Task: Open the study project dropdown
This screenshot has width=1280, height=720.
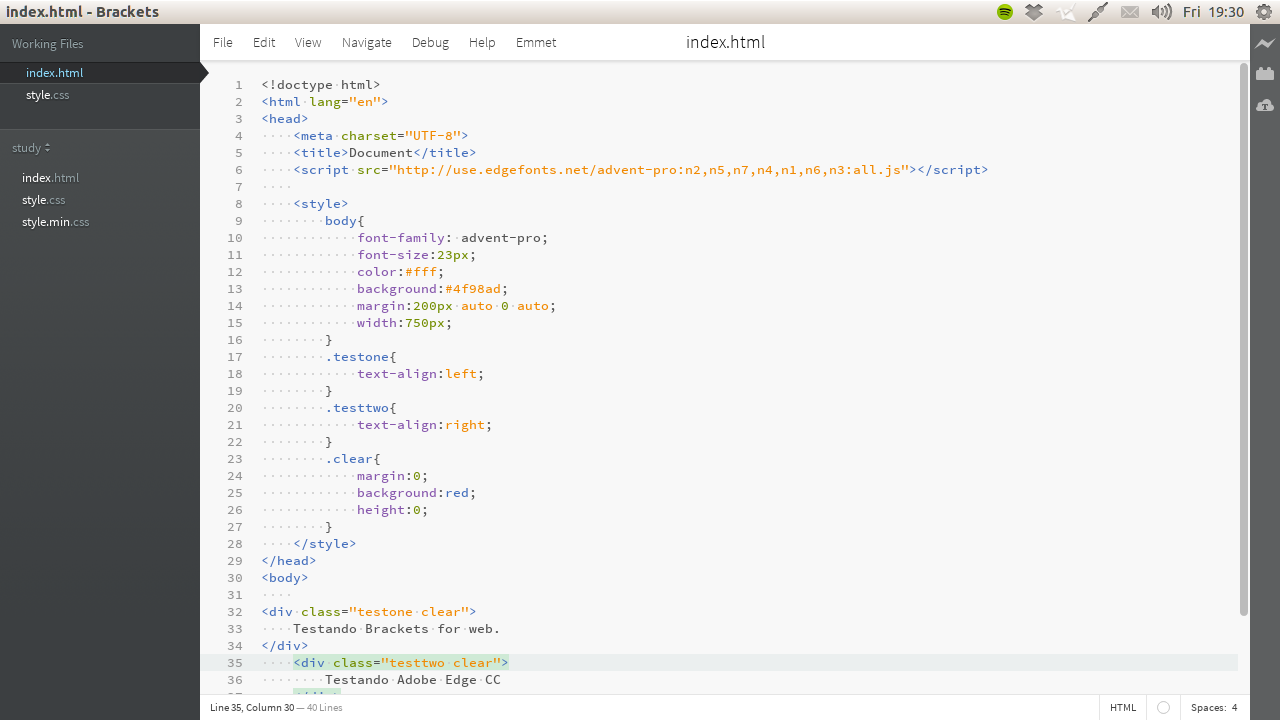Action: pyautogui.click(x=31, y=148)
